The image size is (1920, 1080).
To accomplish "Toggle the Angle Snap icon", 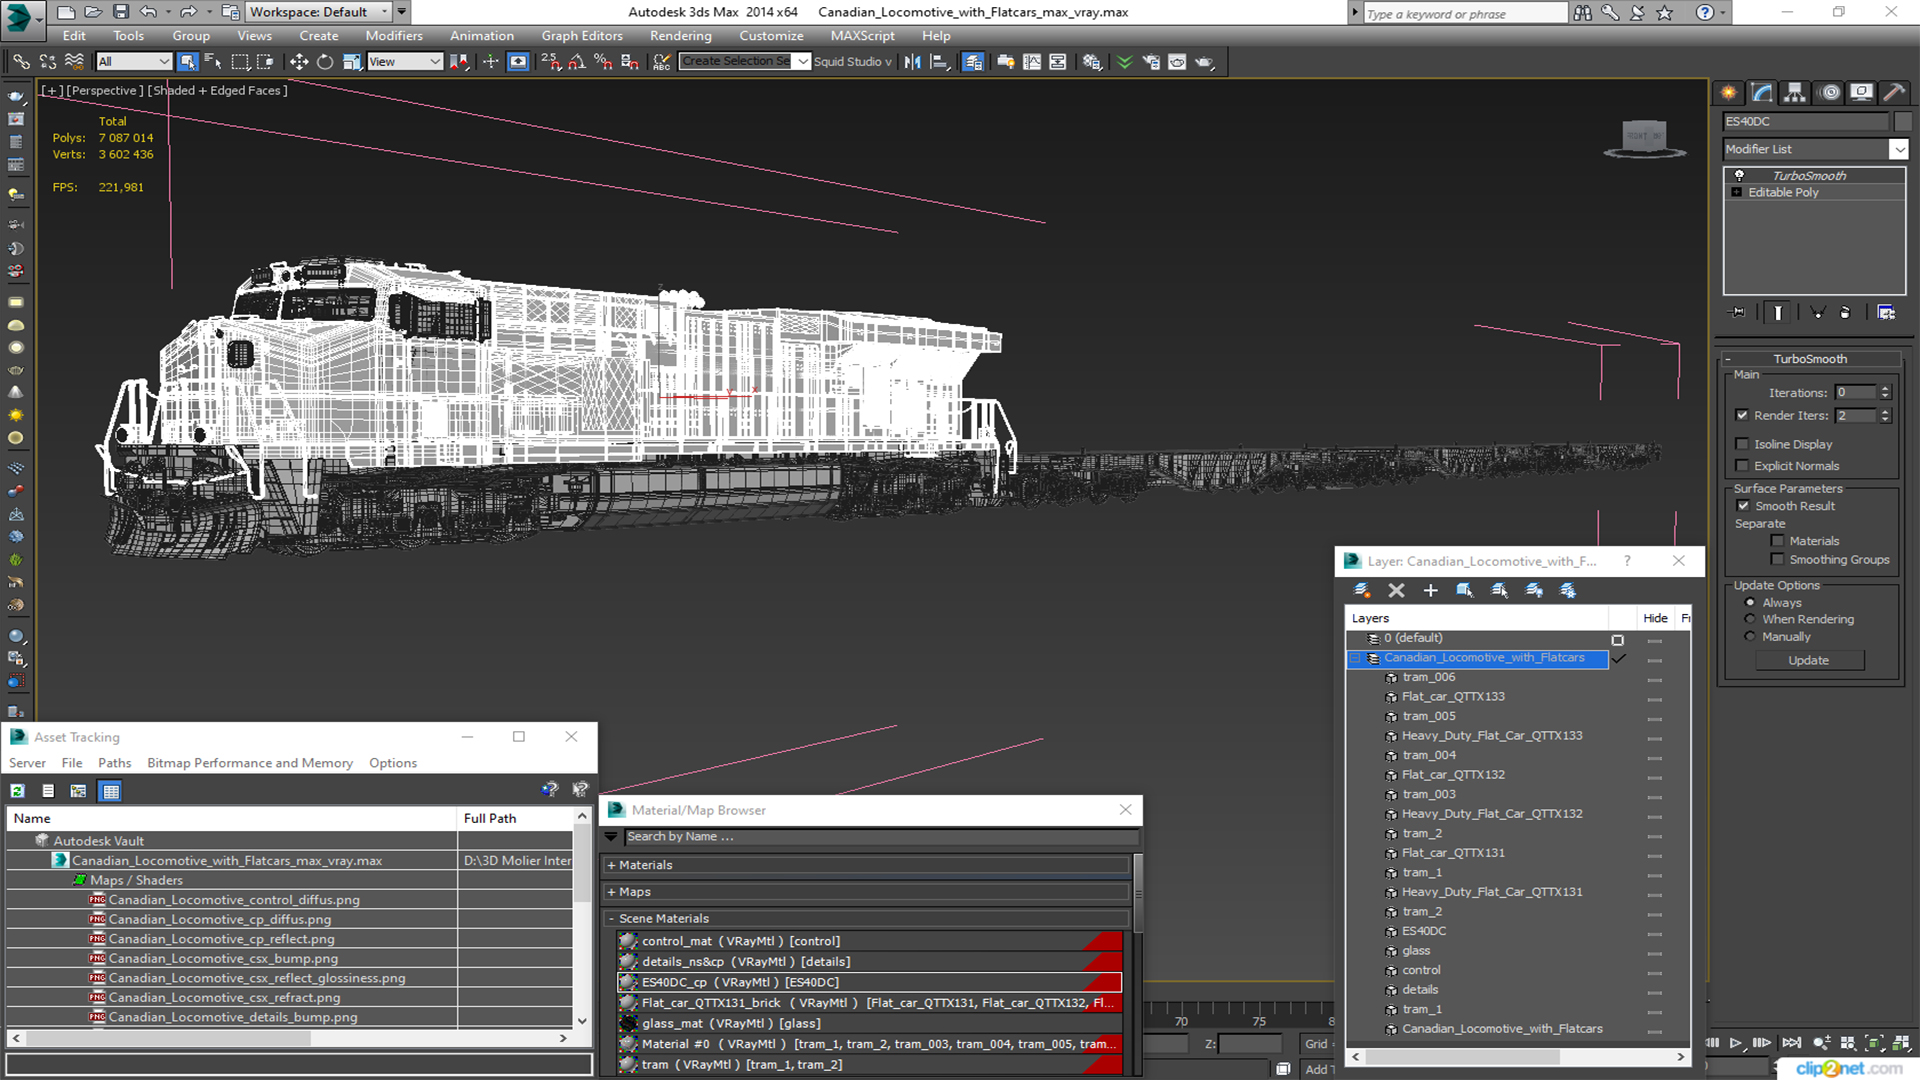I will tap(577, 62).
